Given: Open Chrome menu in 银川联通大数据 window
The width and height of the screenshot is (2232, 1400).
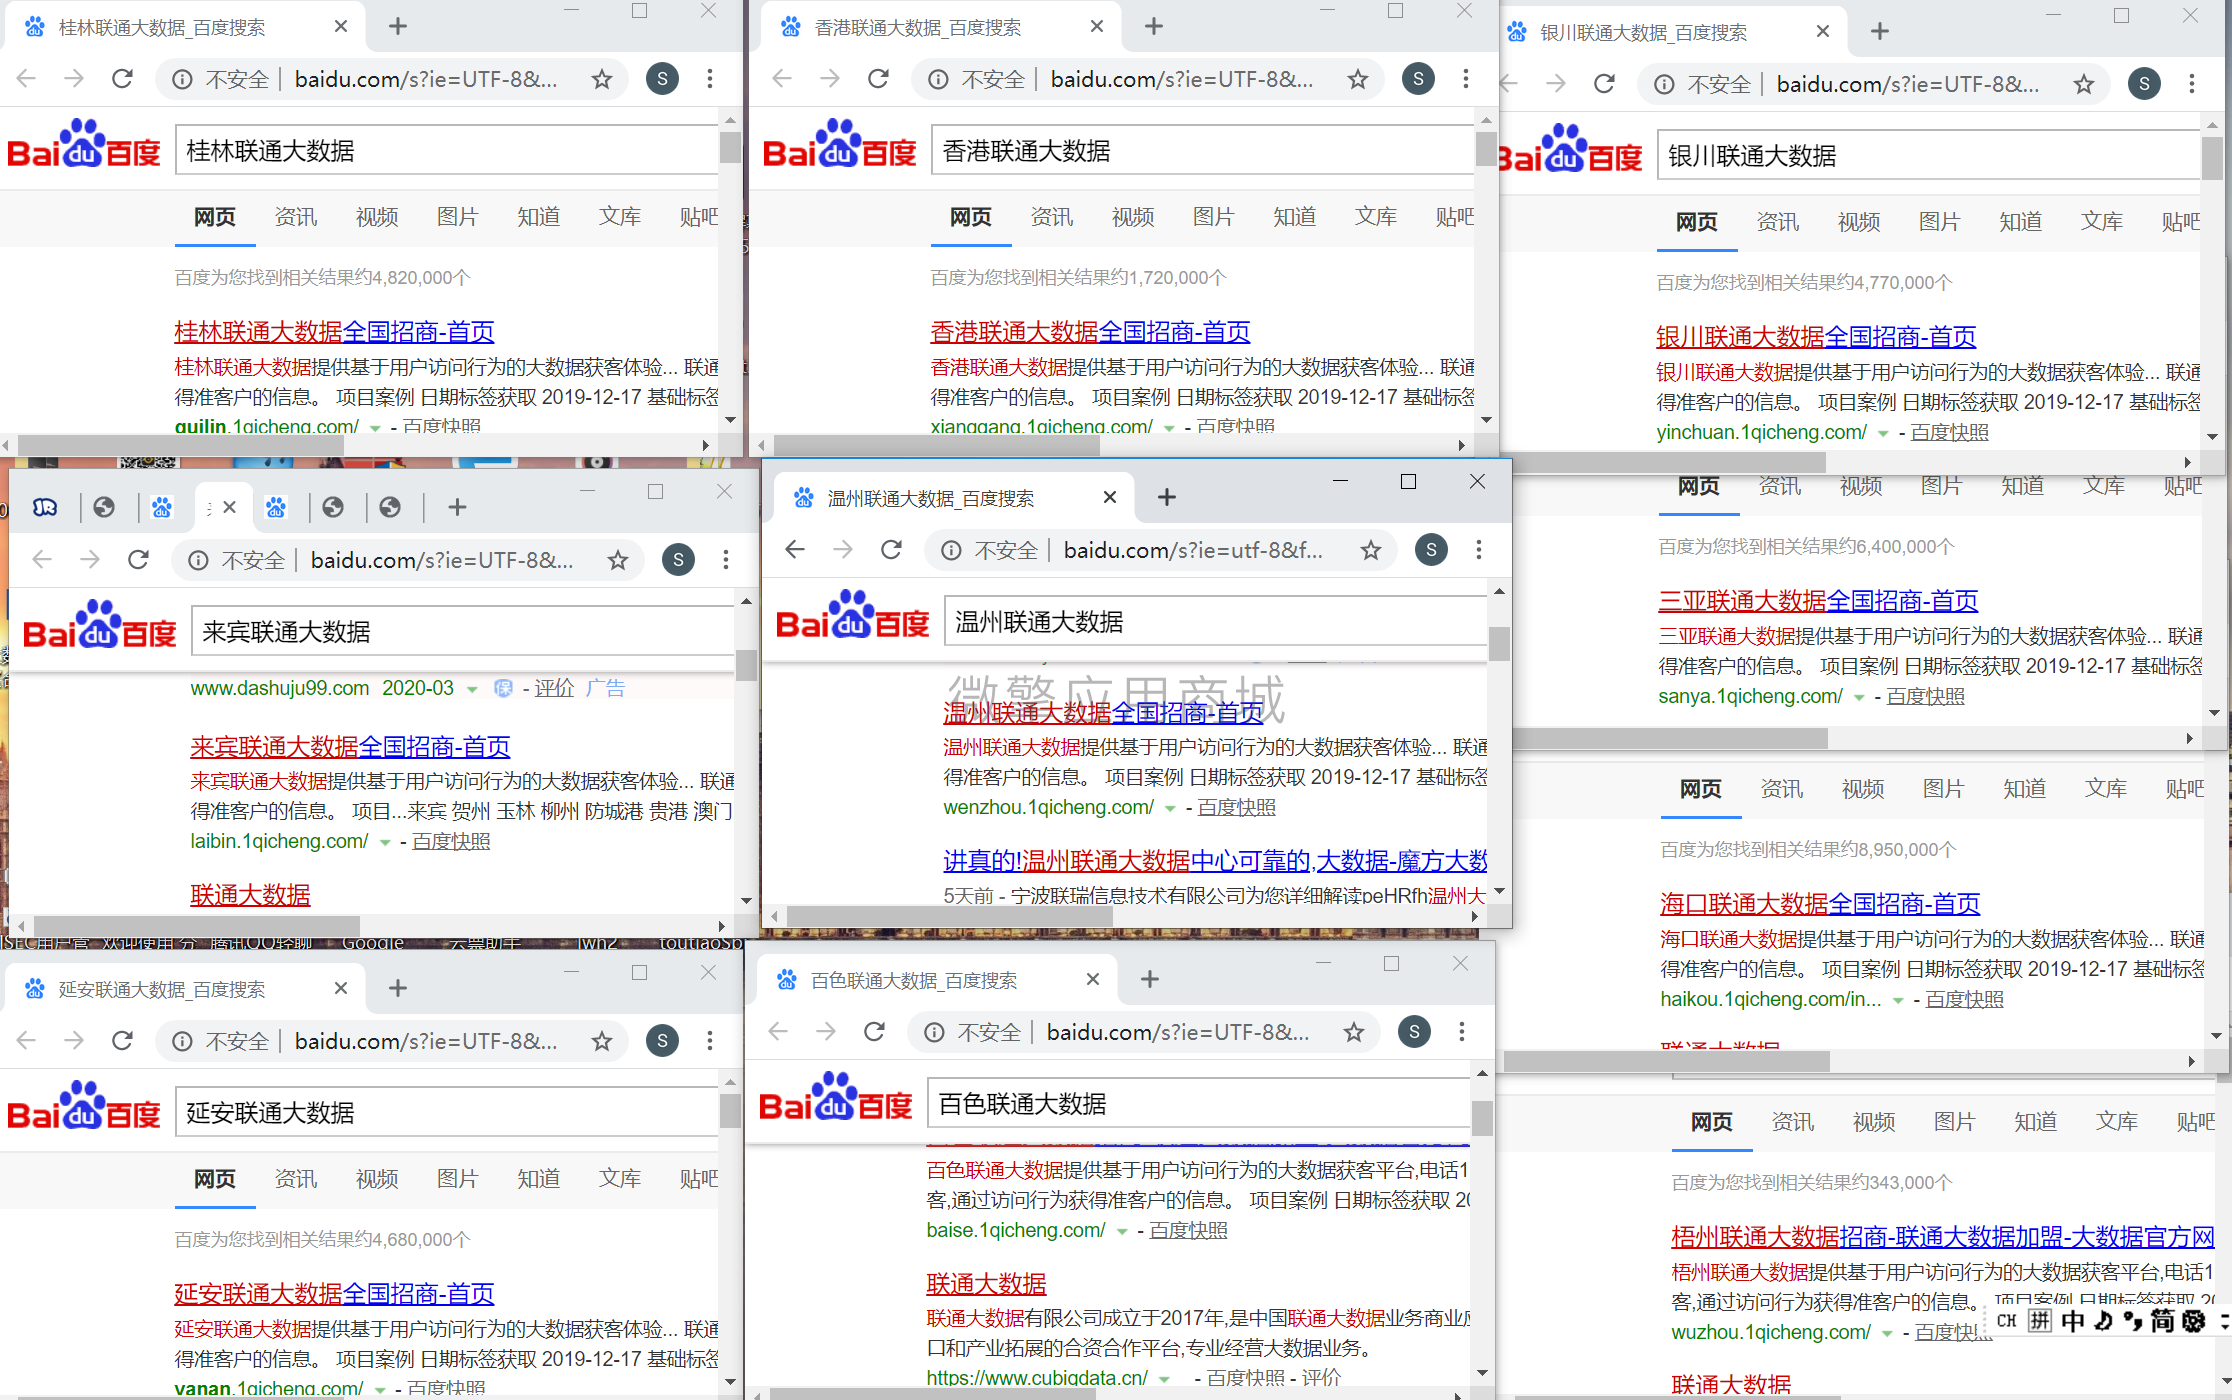Looking at the screenshot, I should click(2192, 84).
